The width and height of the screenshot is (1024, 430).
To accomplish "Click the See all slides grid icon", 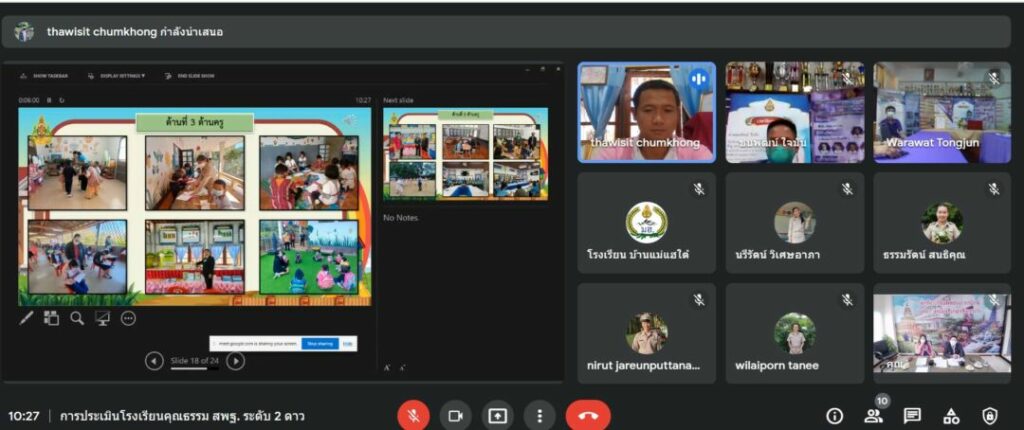I will 52,318.
